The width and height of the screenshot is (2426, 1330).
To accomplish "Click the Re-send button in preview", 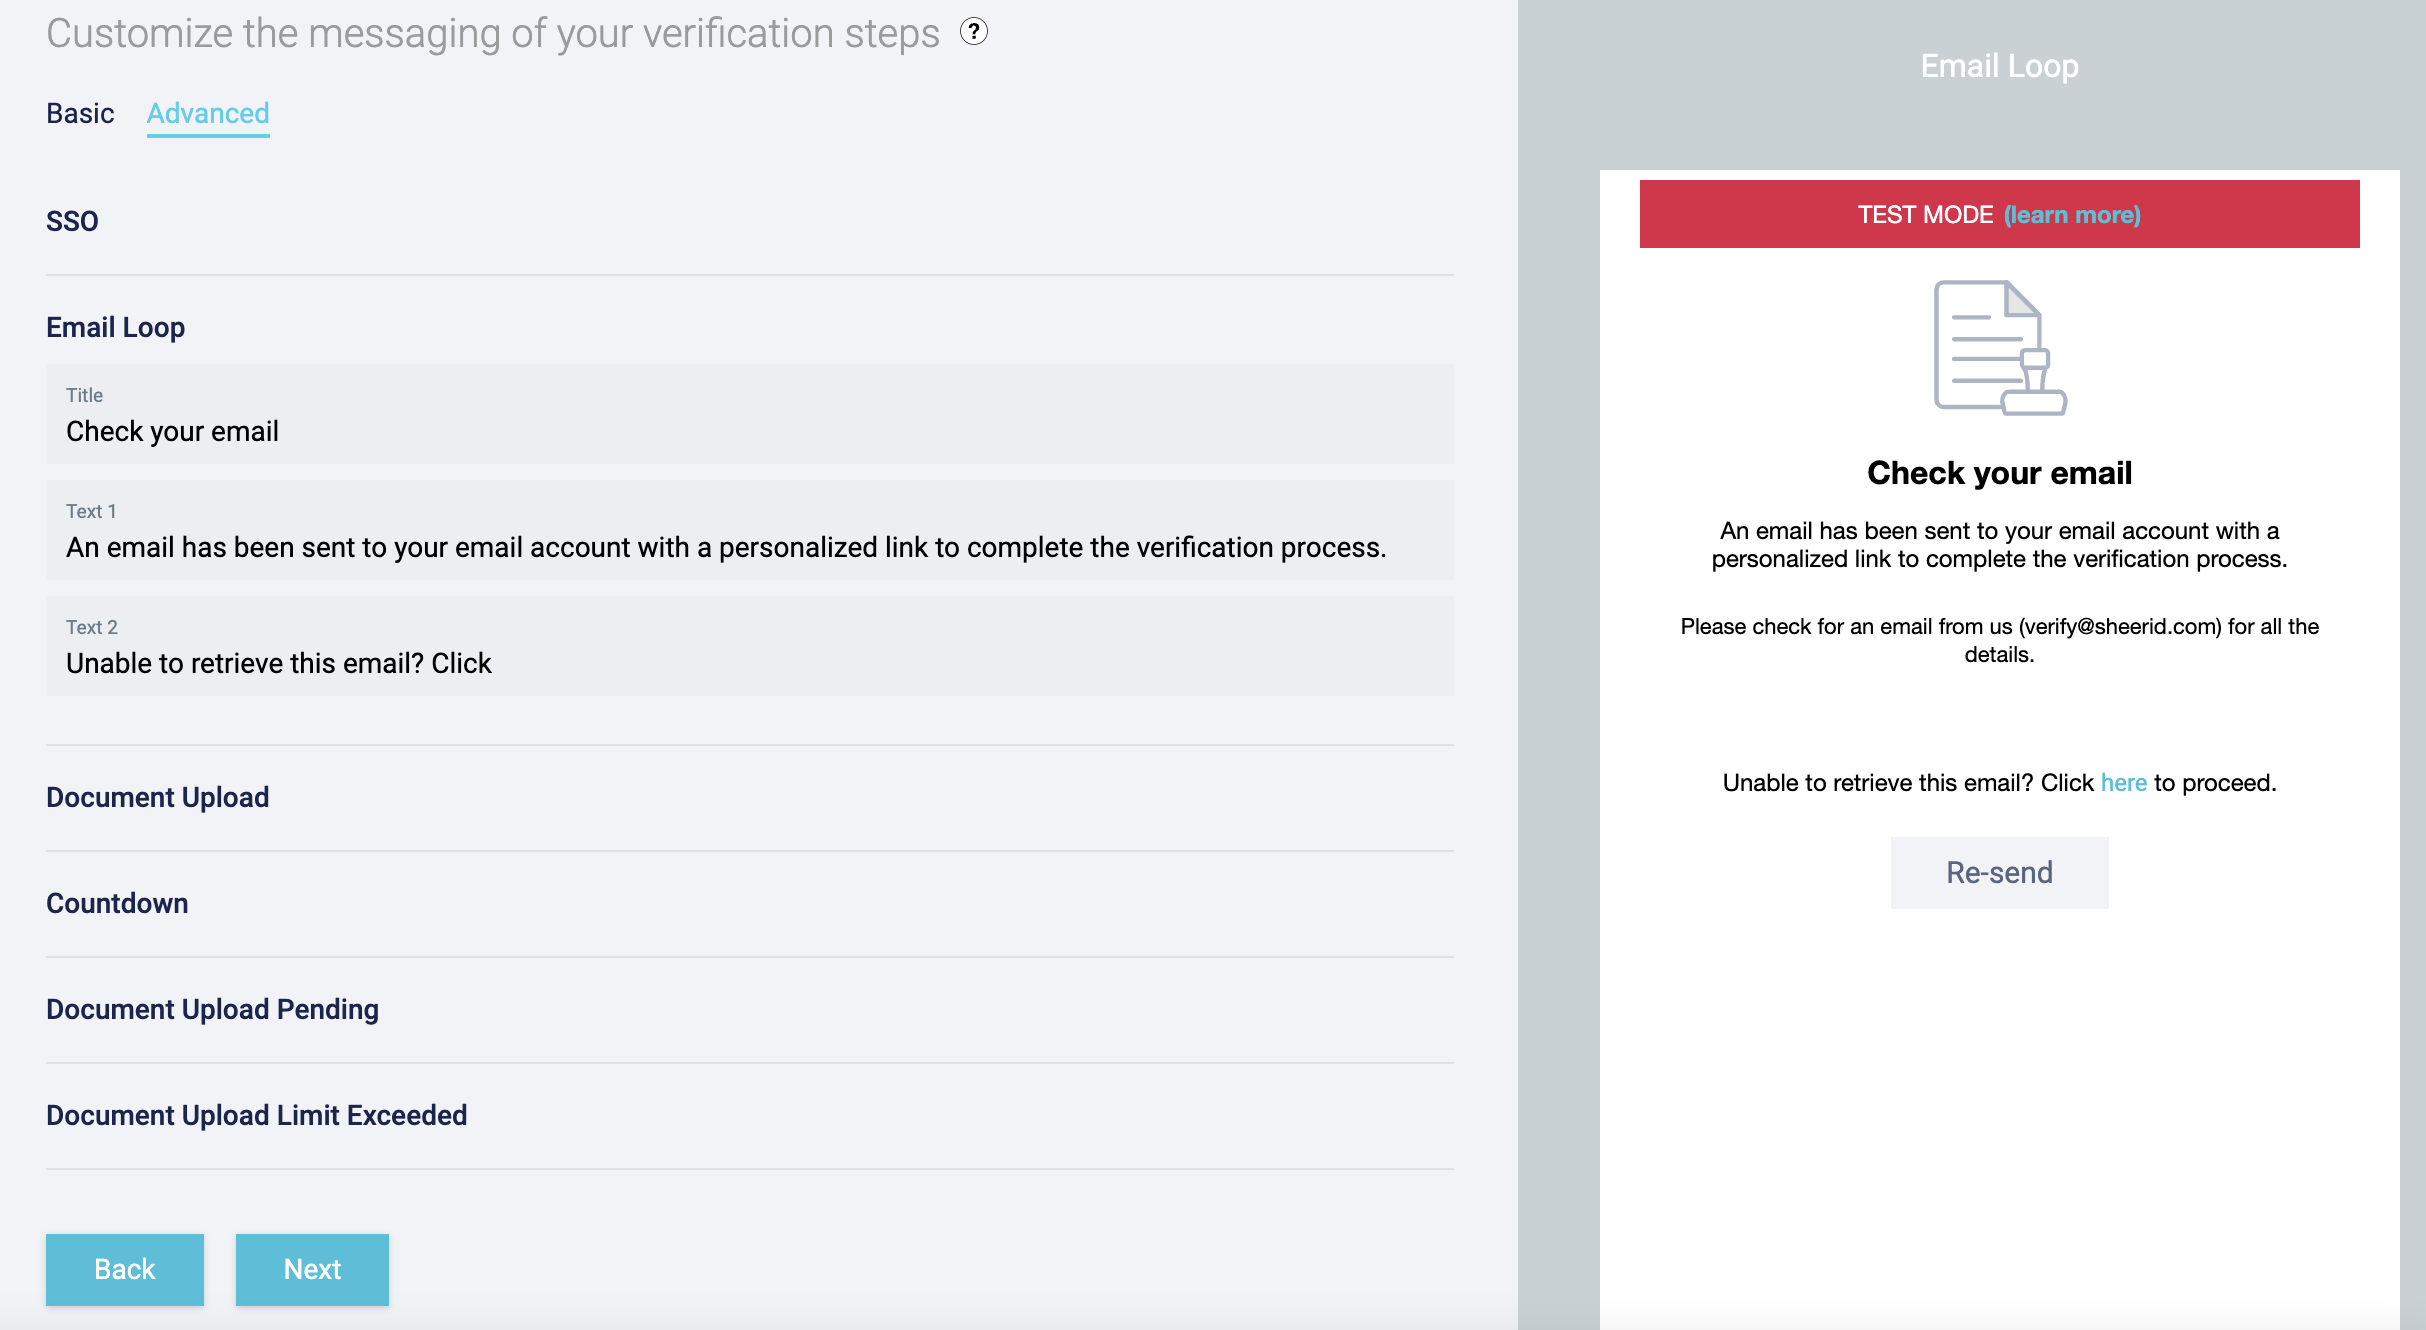I will click(x=1999, y=872).
